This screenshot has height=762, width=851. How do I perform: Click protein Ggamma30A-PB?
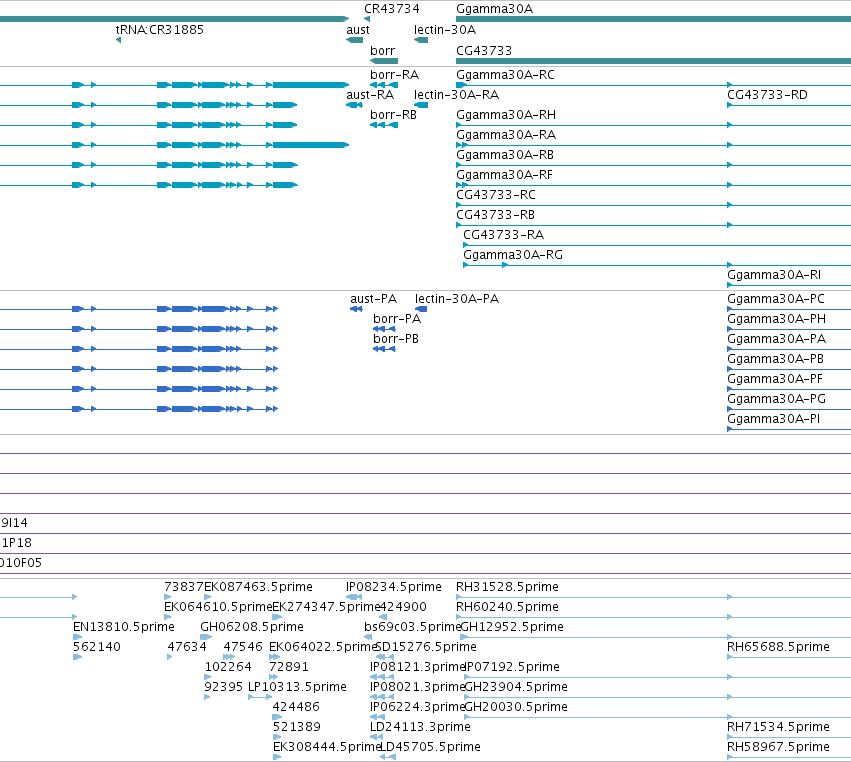(x=776, y=359)
